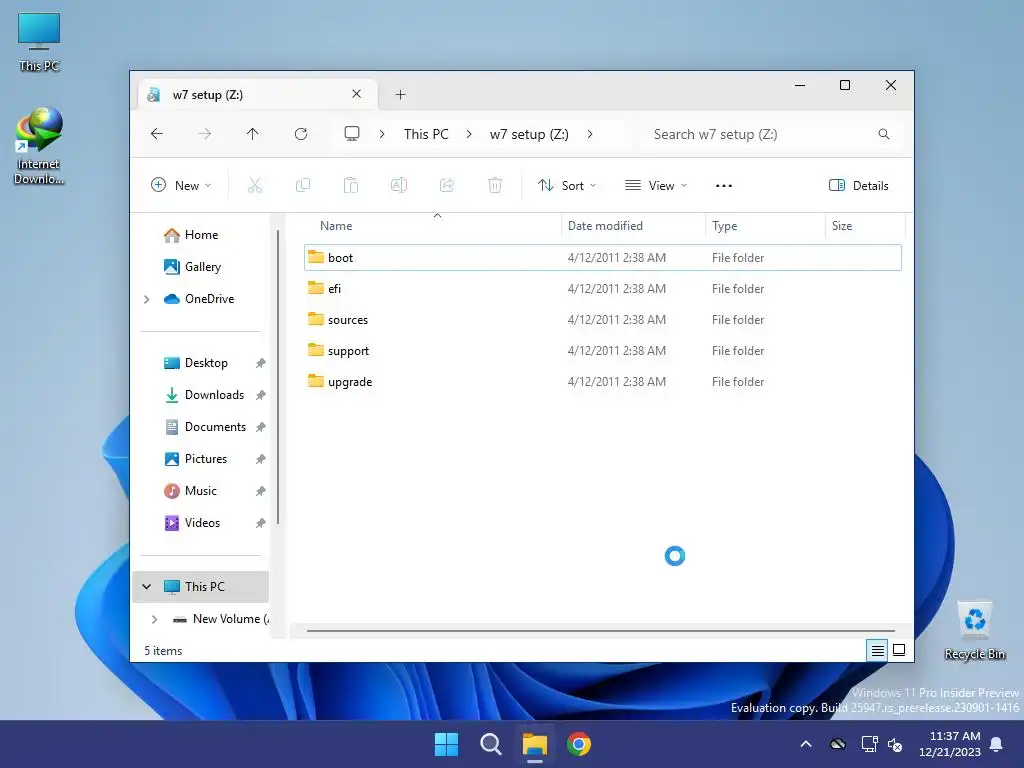Select the support folder
This screenshot has width=1024, height=768.
click(x=602, y=351)
